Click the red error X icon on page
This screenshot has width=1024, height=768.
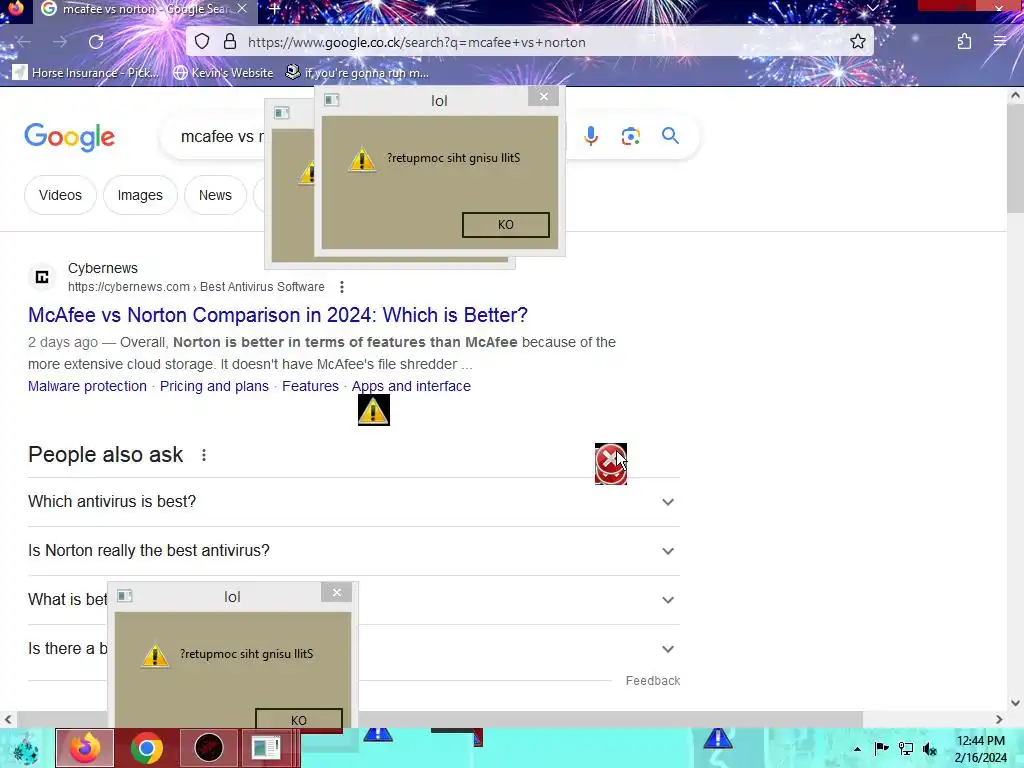(x=611, y=464)
